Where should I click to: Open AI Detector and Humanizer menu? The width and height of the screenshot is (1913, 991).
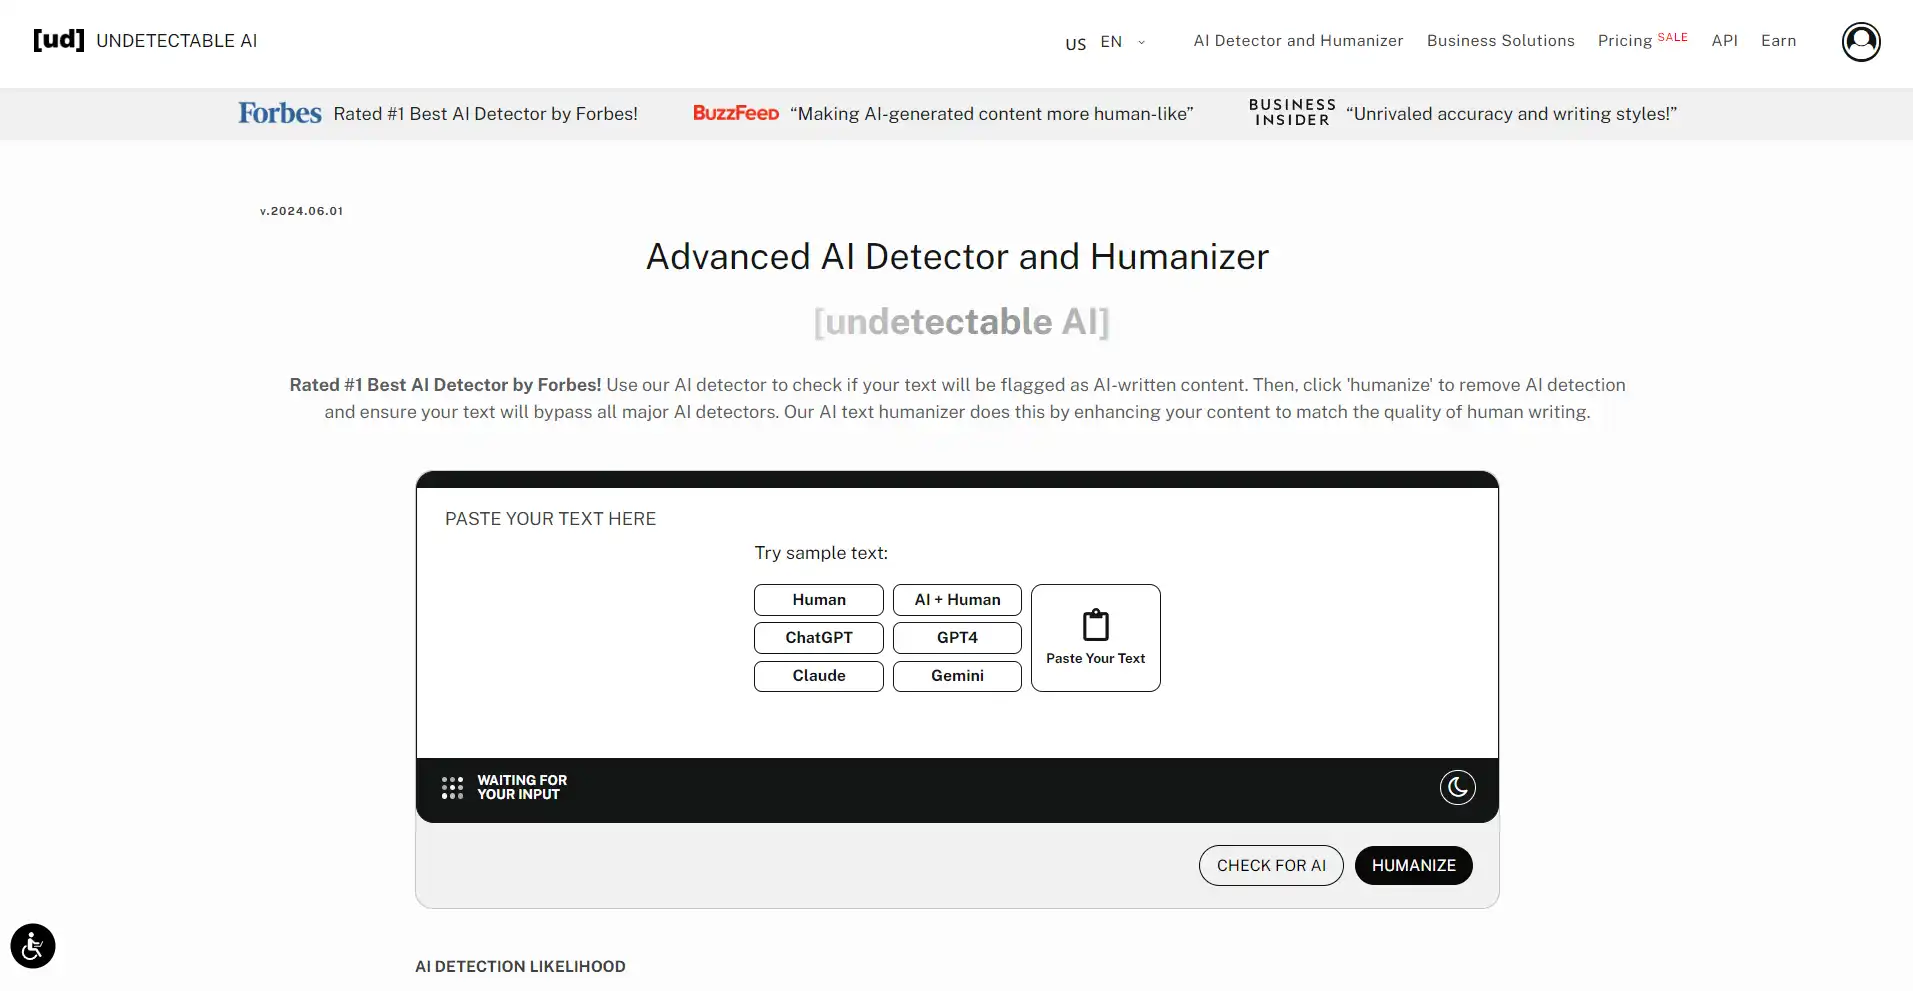point(1298,41)
